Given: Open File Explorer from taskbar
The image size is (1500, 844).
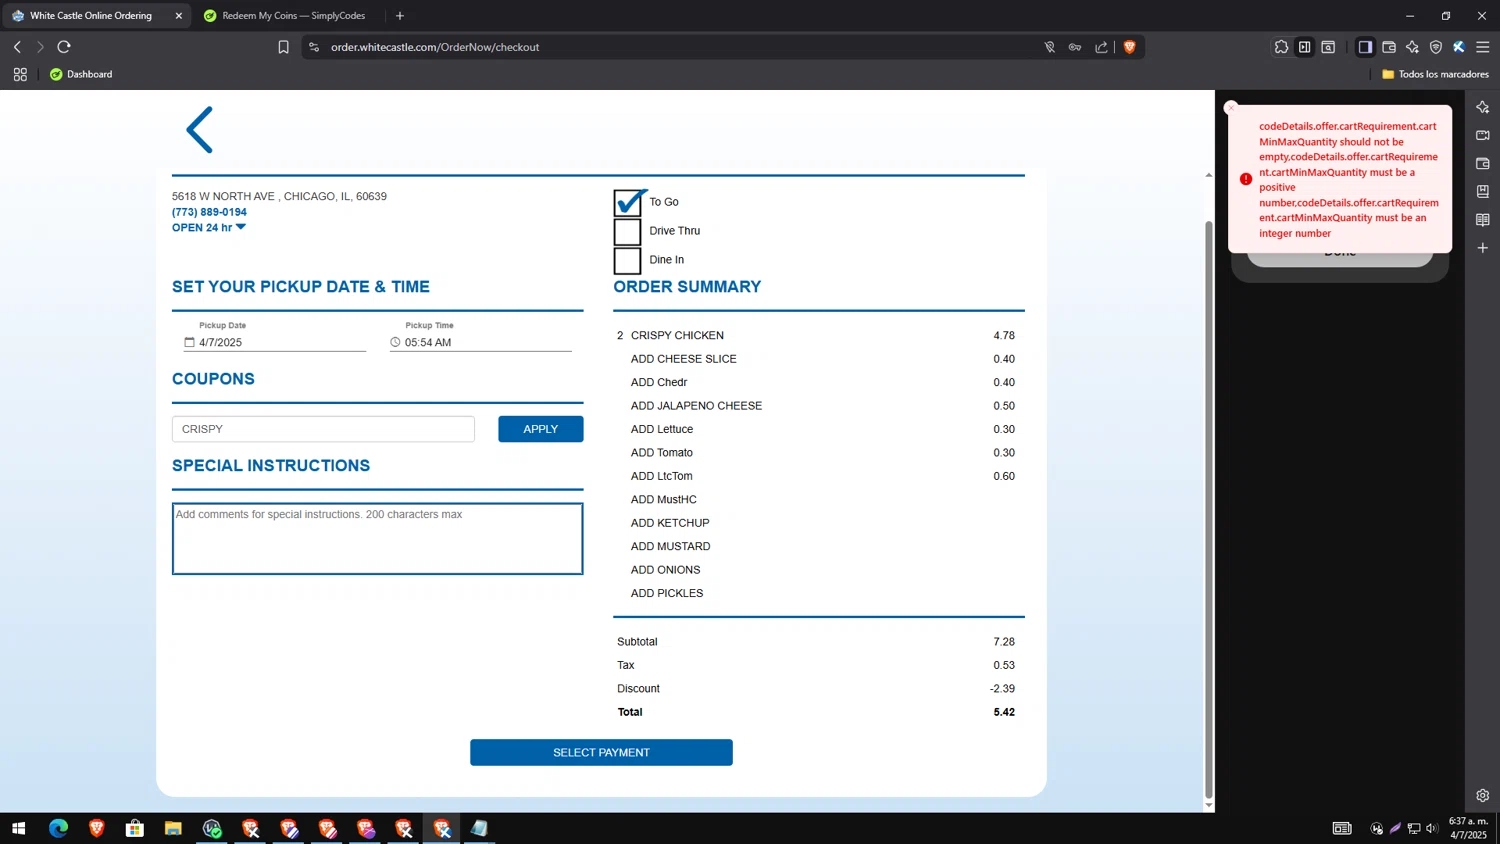Looking at the screenshot, I should tap(173, 828).
